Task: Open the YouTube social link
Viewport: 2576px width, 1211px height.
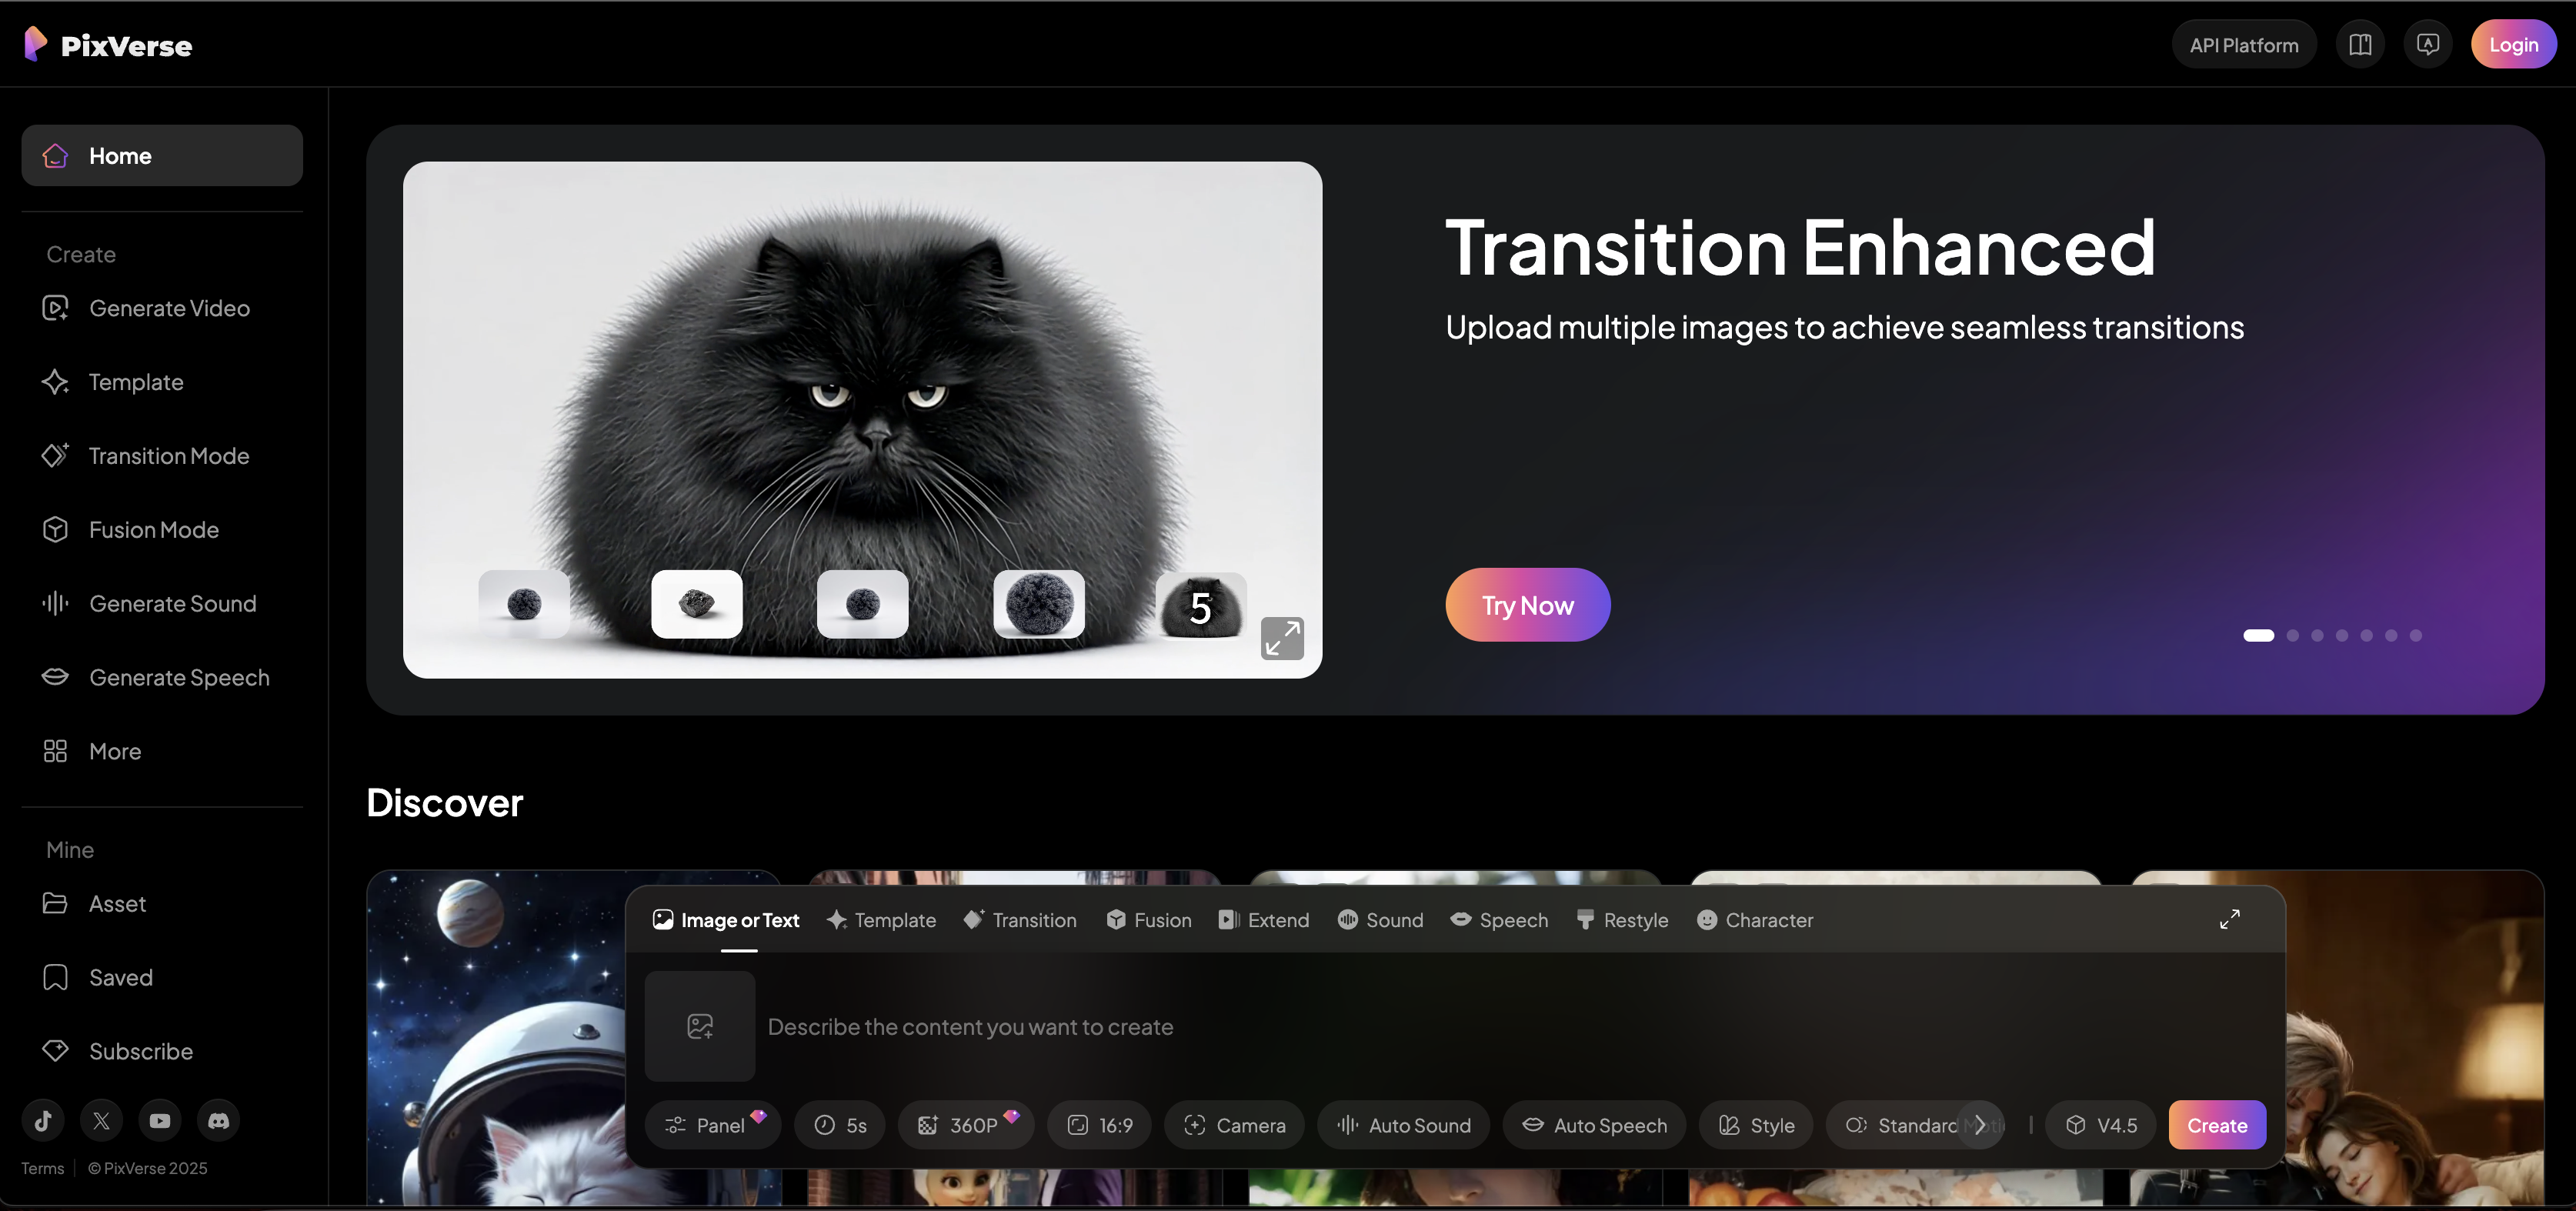Action: click(x=160, y=1121)
